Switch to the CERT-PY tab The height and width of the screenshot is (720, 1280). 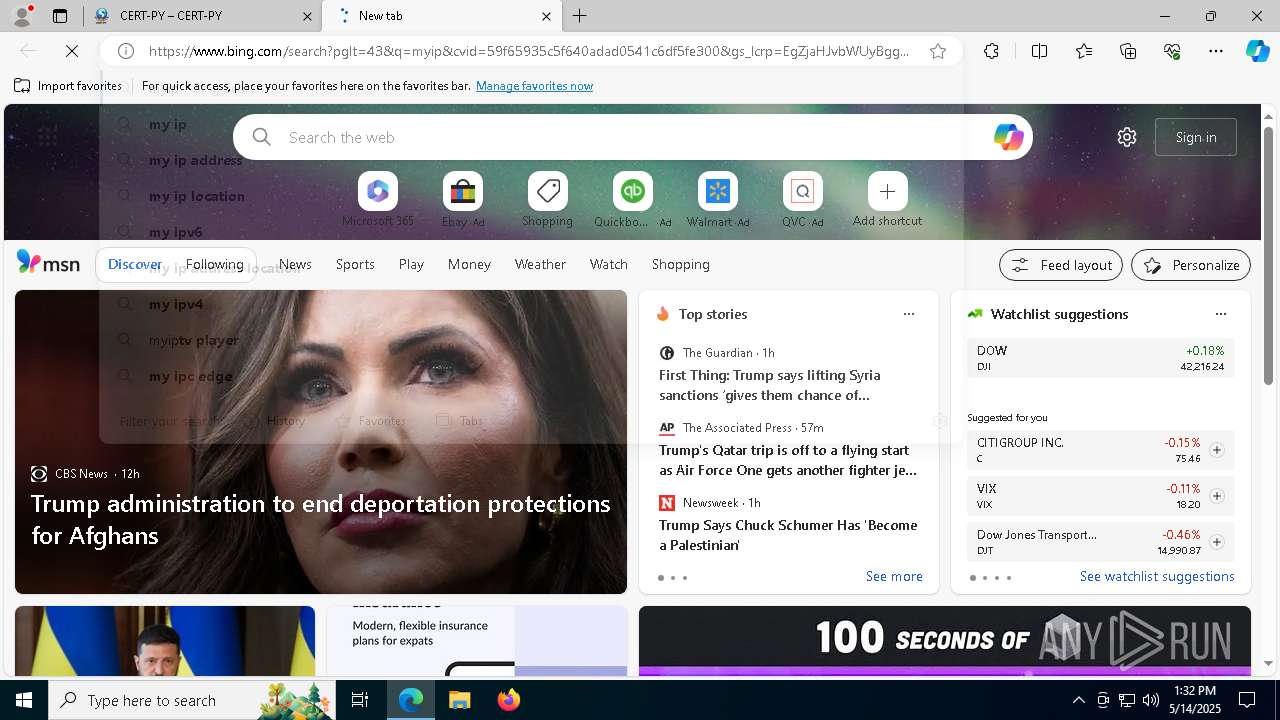pos(203,16)
